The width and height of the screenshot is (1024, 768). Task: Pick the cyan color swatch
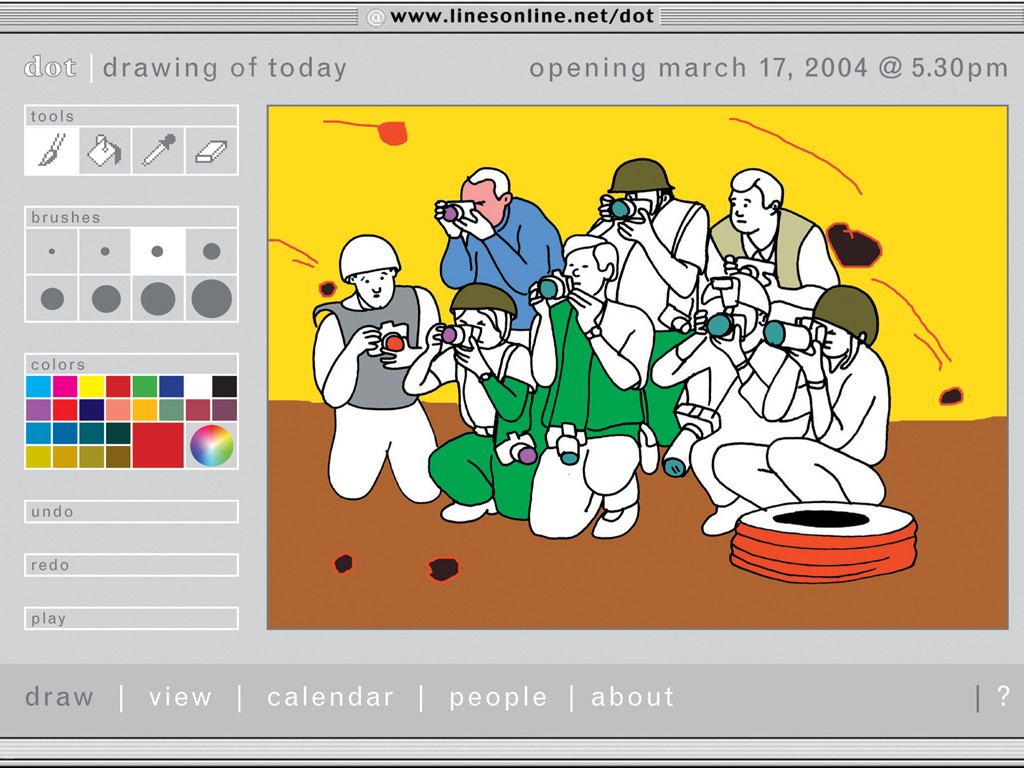click(x=39, y=387)
